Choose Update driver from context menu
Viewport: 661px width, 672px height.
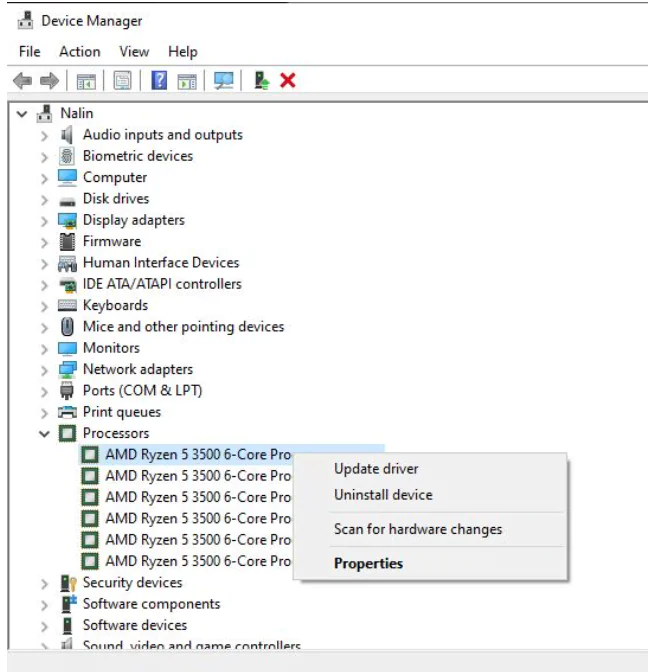376,469
